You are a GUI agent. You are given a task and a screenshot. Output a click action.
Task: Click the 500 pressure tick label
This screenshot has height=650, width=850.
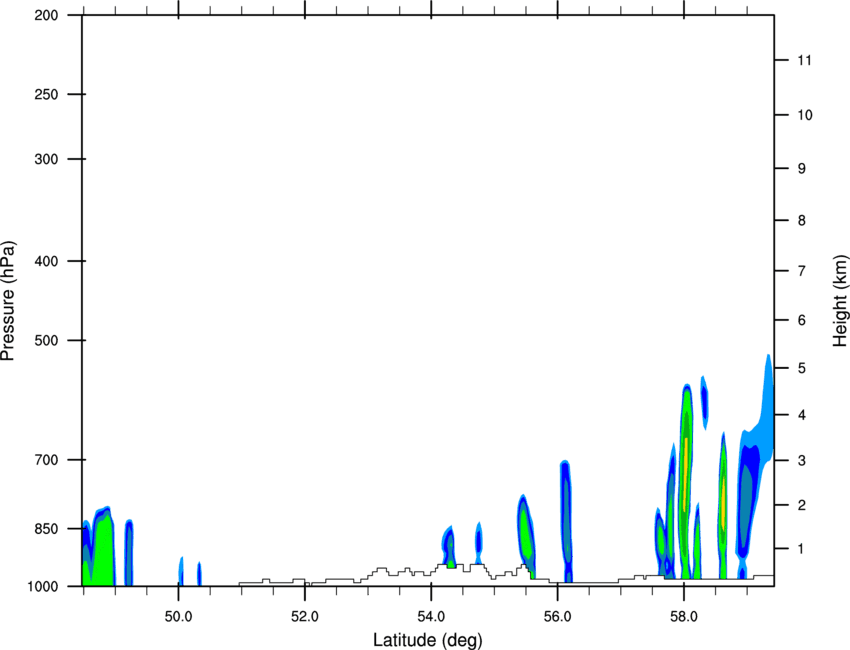click(46, 340)
